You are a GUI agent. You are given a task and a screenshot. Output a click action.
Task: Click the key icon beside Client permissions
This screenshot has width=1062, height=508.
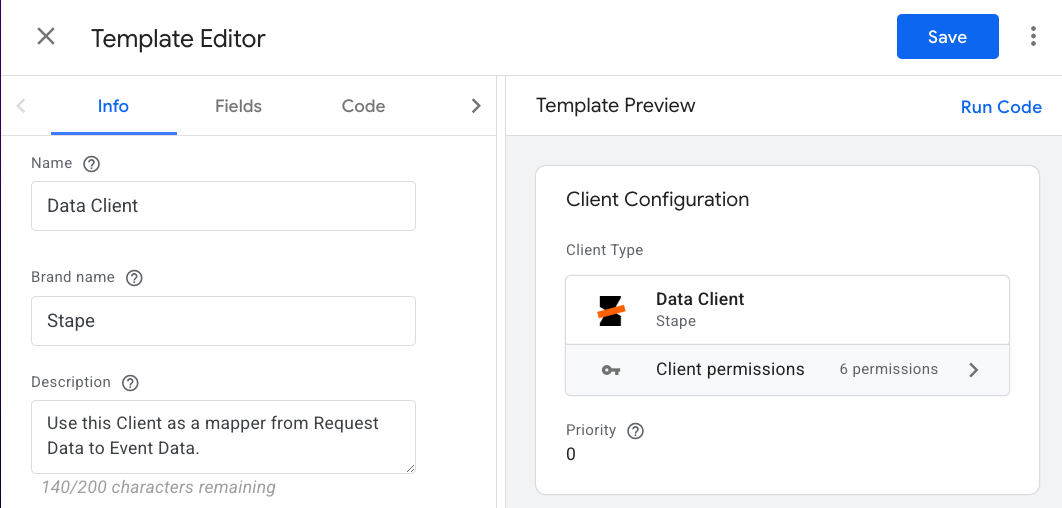[611, 370]
